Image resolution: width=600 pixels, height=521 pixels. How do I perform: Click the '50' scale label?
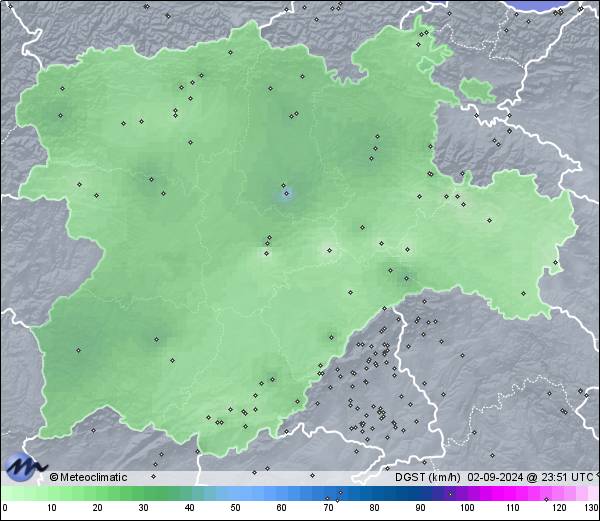[235, 508]
